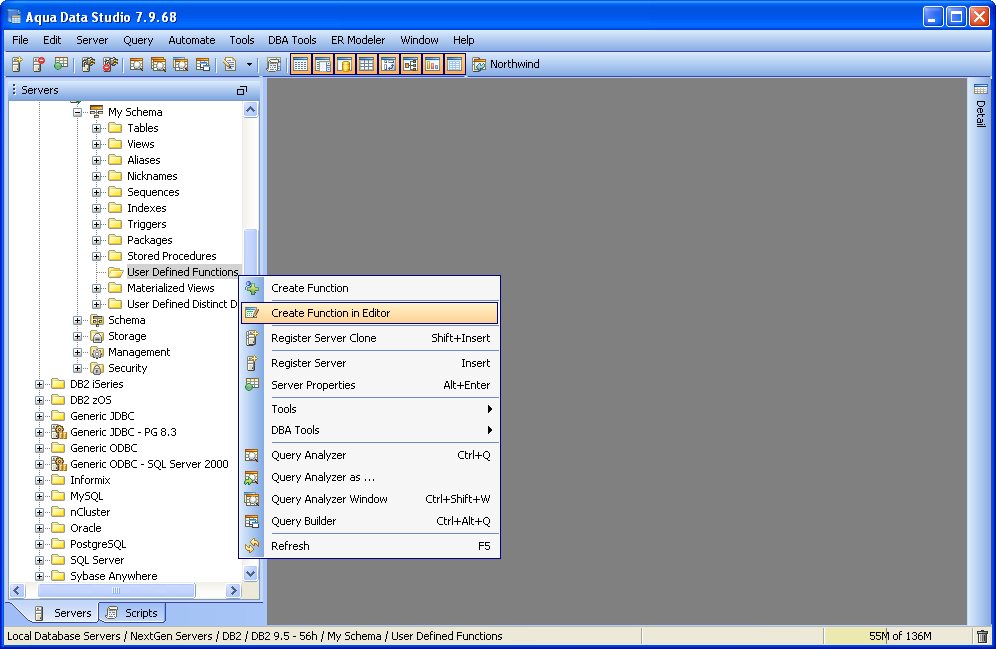Screen dimensions: 996x649
Task: Click the connect server plug toolbar icon
Action: (x=88, y=64)
